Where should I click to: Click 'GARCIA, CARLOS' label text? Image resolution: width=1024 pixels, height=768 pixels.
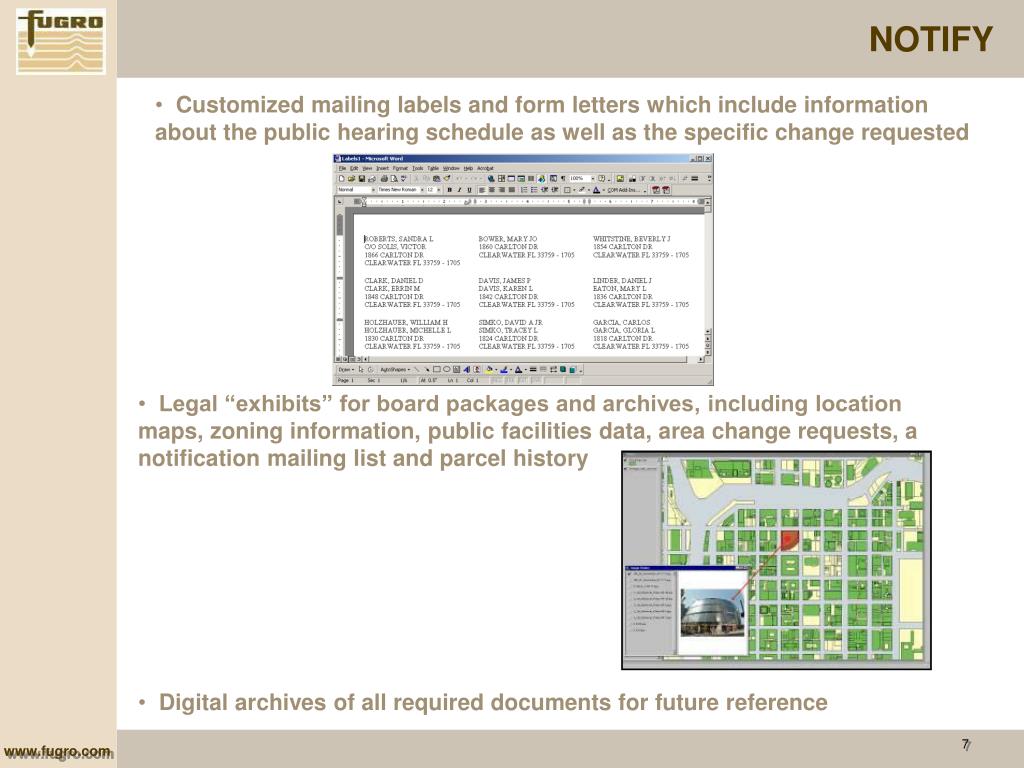(x=621, y=323)
